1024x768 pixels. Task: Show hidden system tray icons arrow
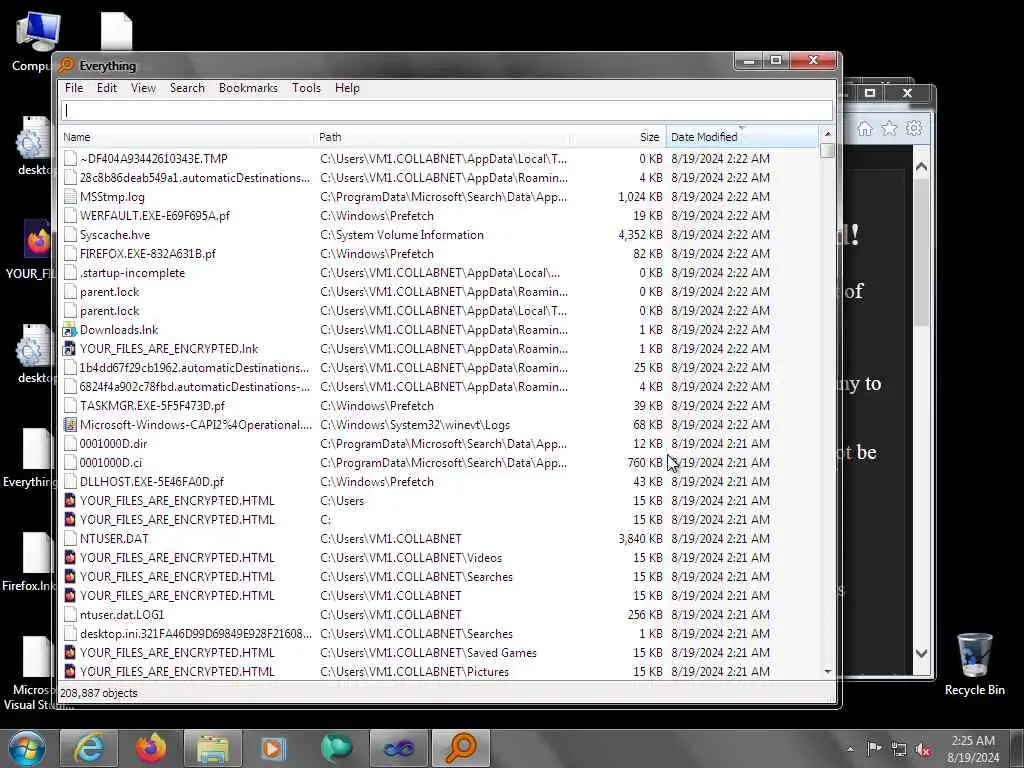(850, 749)
